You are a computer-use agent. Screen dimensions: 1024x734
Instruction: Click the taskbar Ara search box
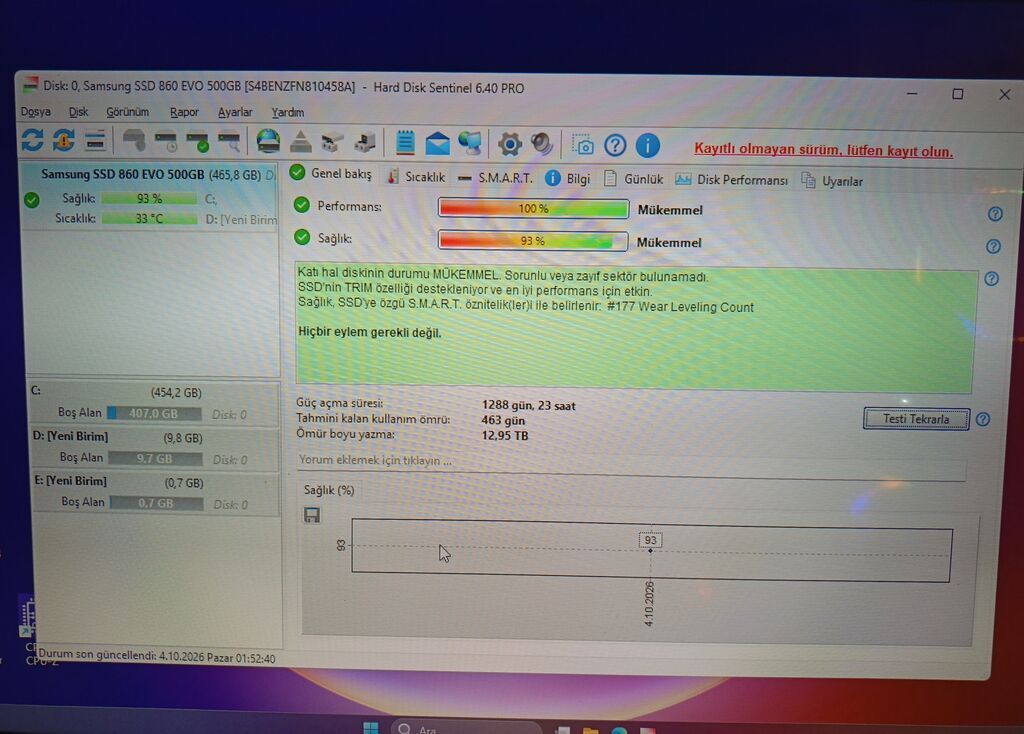pos(467,727)
